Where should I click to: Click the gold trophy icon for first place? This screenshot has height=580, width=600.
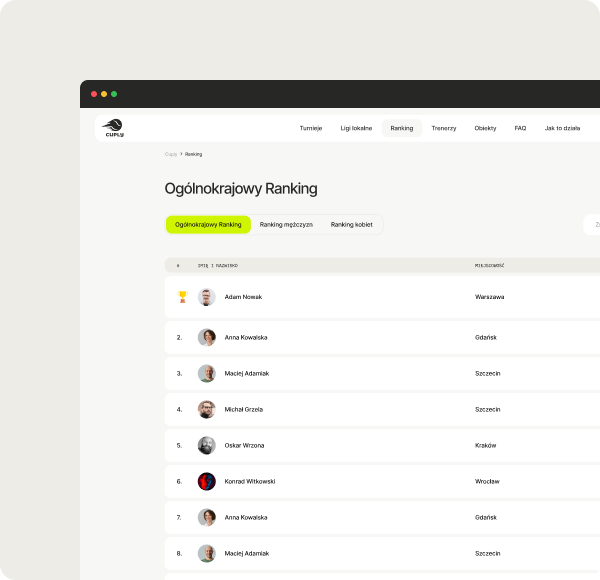[x=182, y=297]
